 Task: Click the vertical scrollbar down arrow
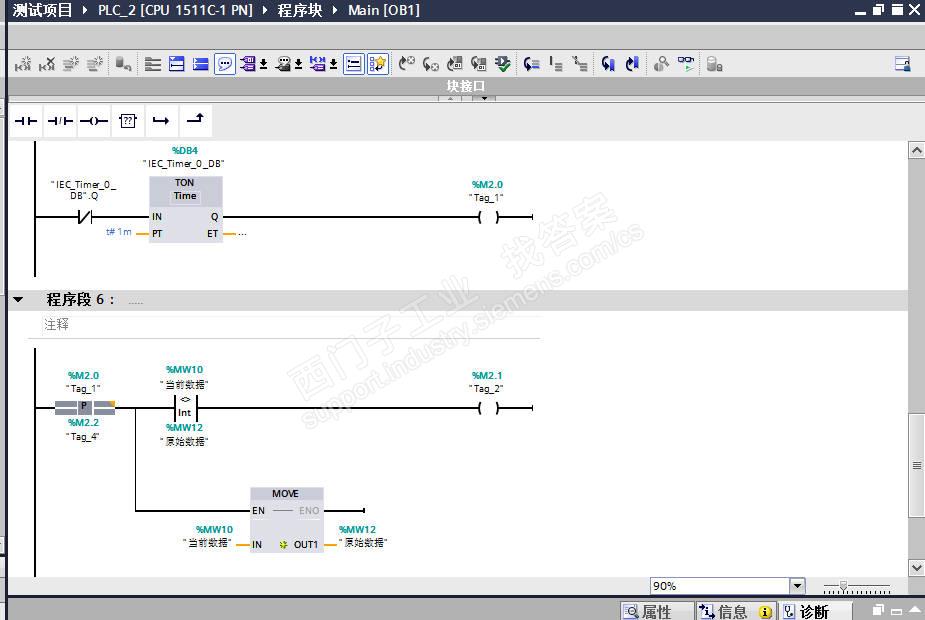916,568
